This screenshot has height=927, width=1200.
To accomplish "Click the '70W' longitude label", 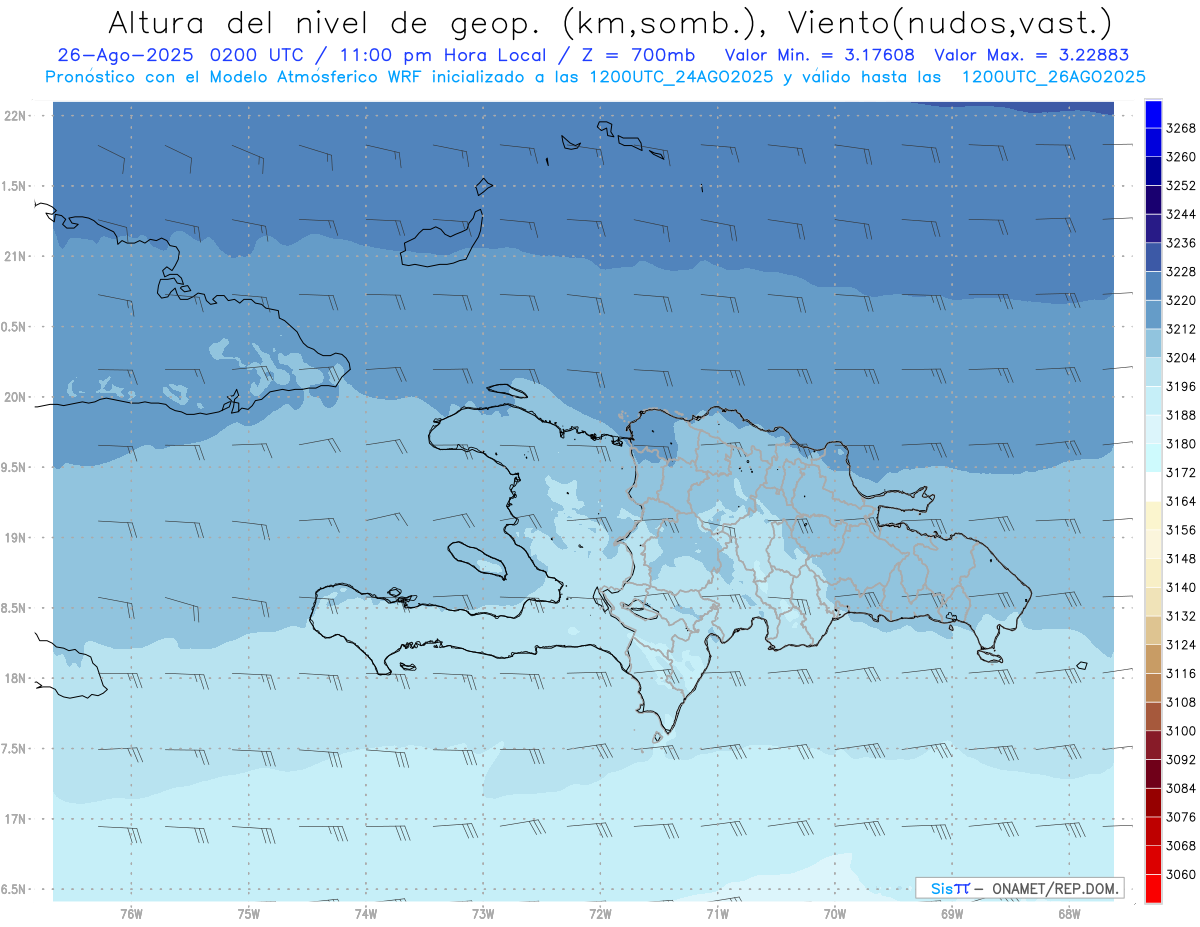I will point(835,914).
